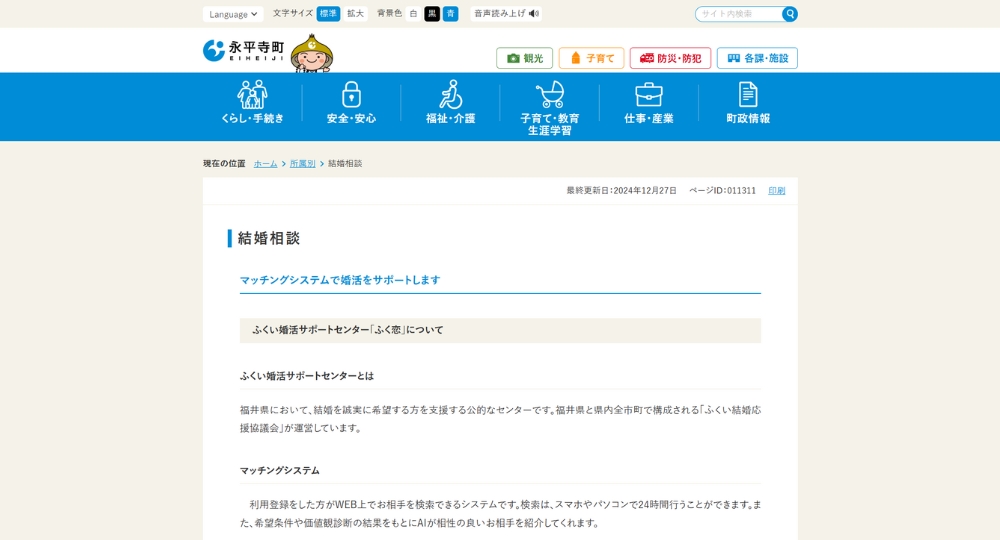Click the fire truck icon in 防災・防犯
1000x540 pixels.
coord(647,58)
